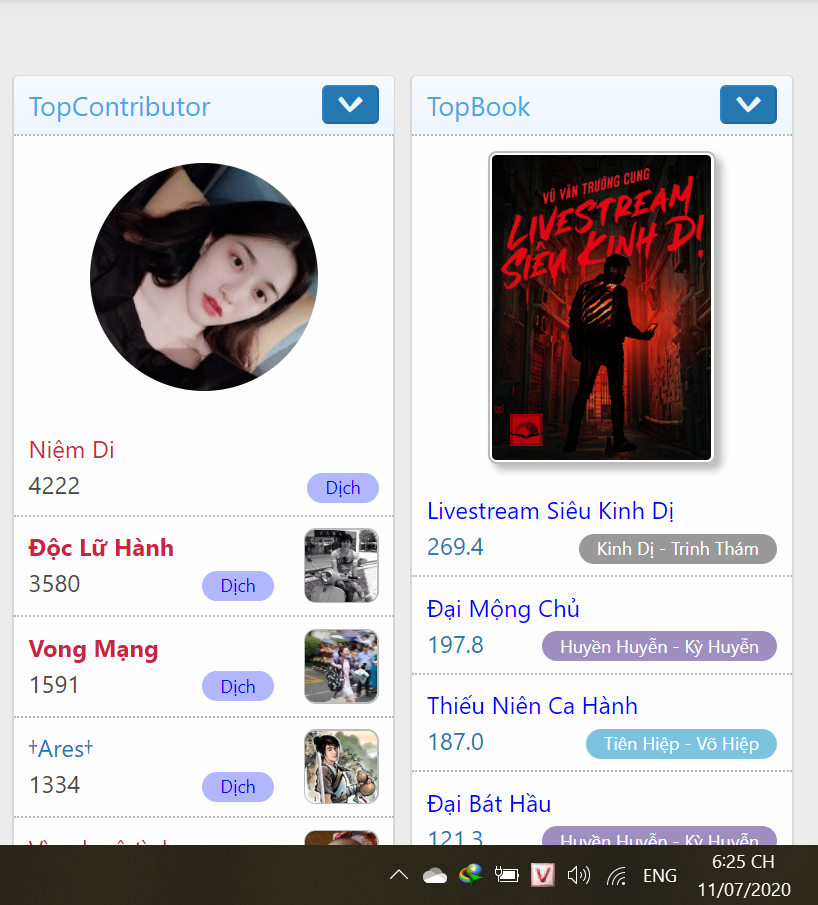818x905 pixels.
Task: Open the speaker volume icon
Action: pos(578,876)
